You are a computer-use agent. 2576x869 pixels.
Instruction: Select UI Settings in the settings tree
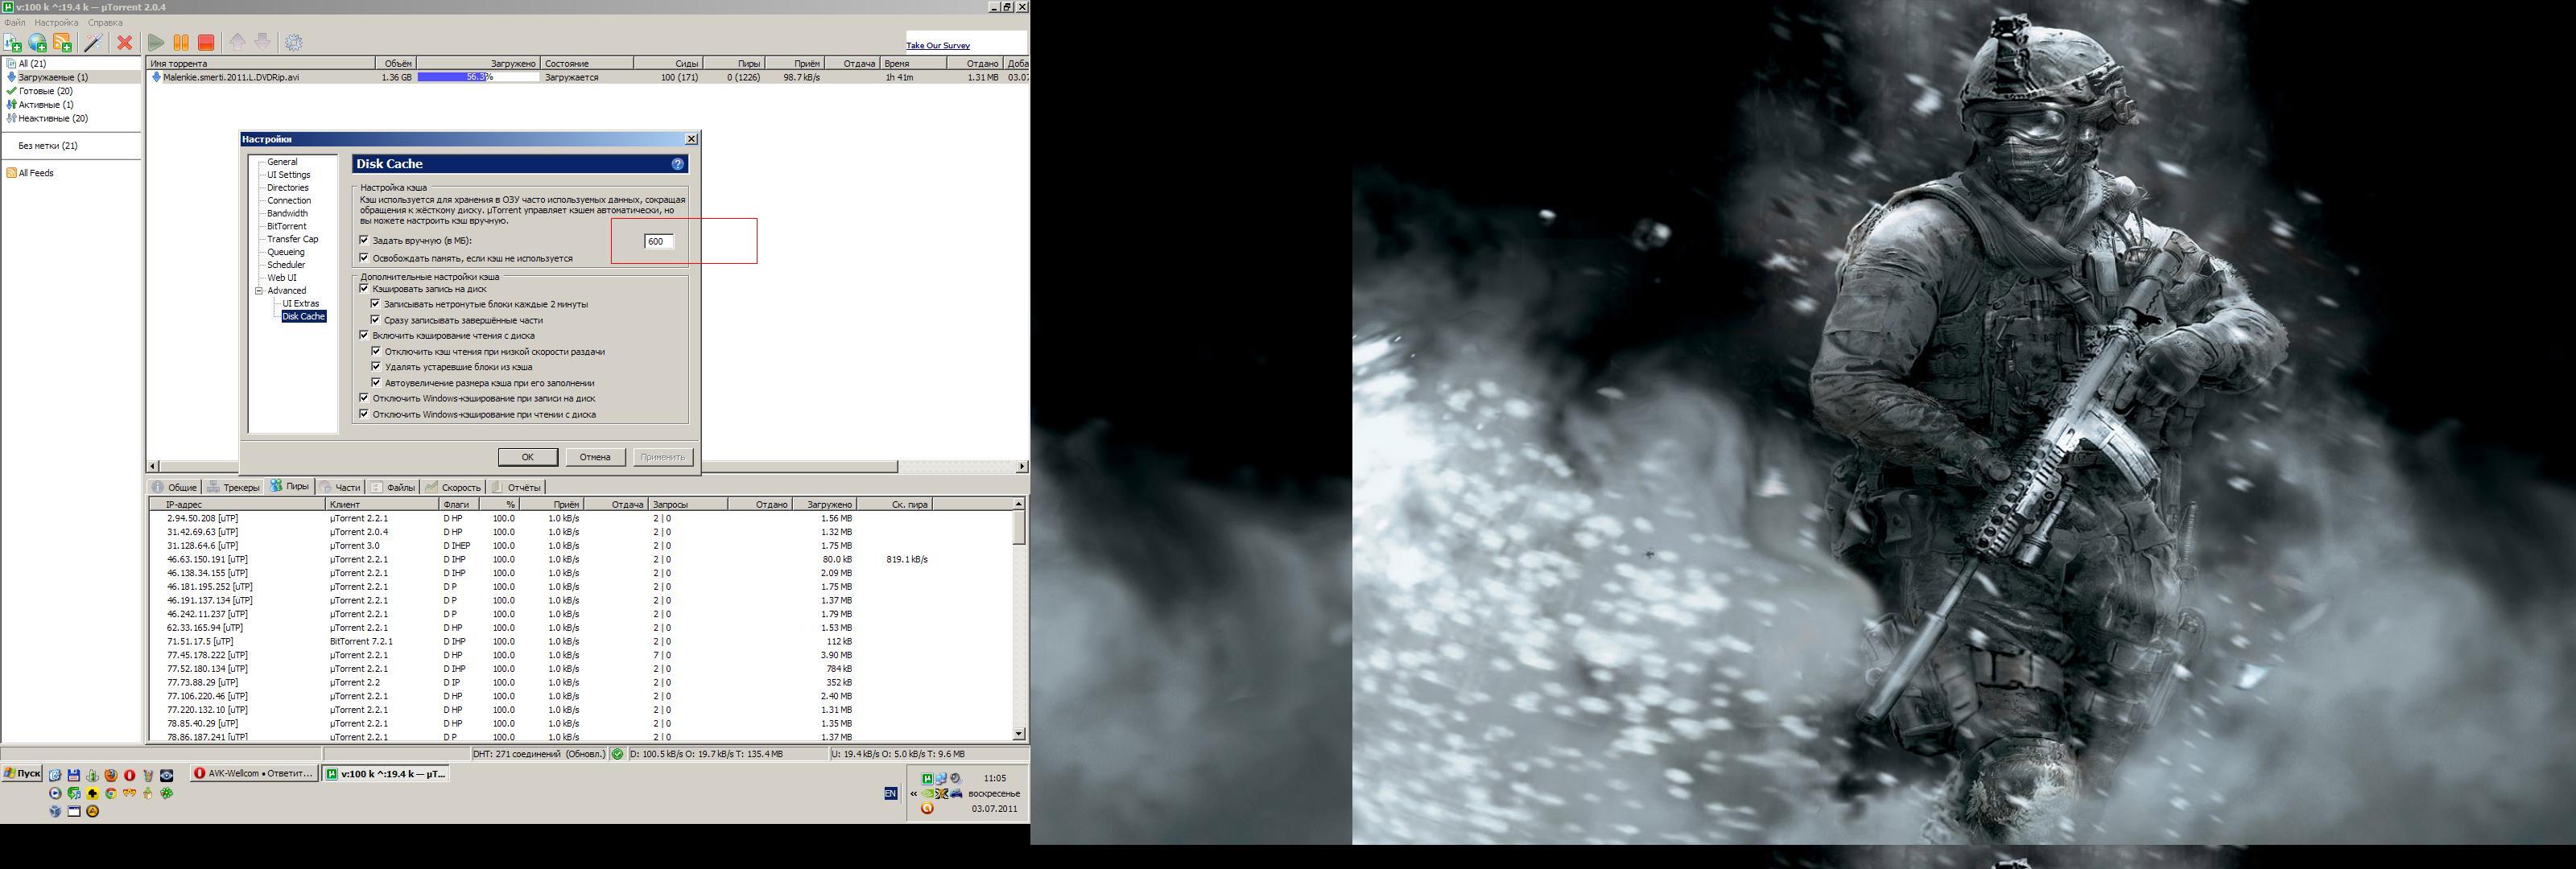click(288, 175)
